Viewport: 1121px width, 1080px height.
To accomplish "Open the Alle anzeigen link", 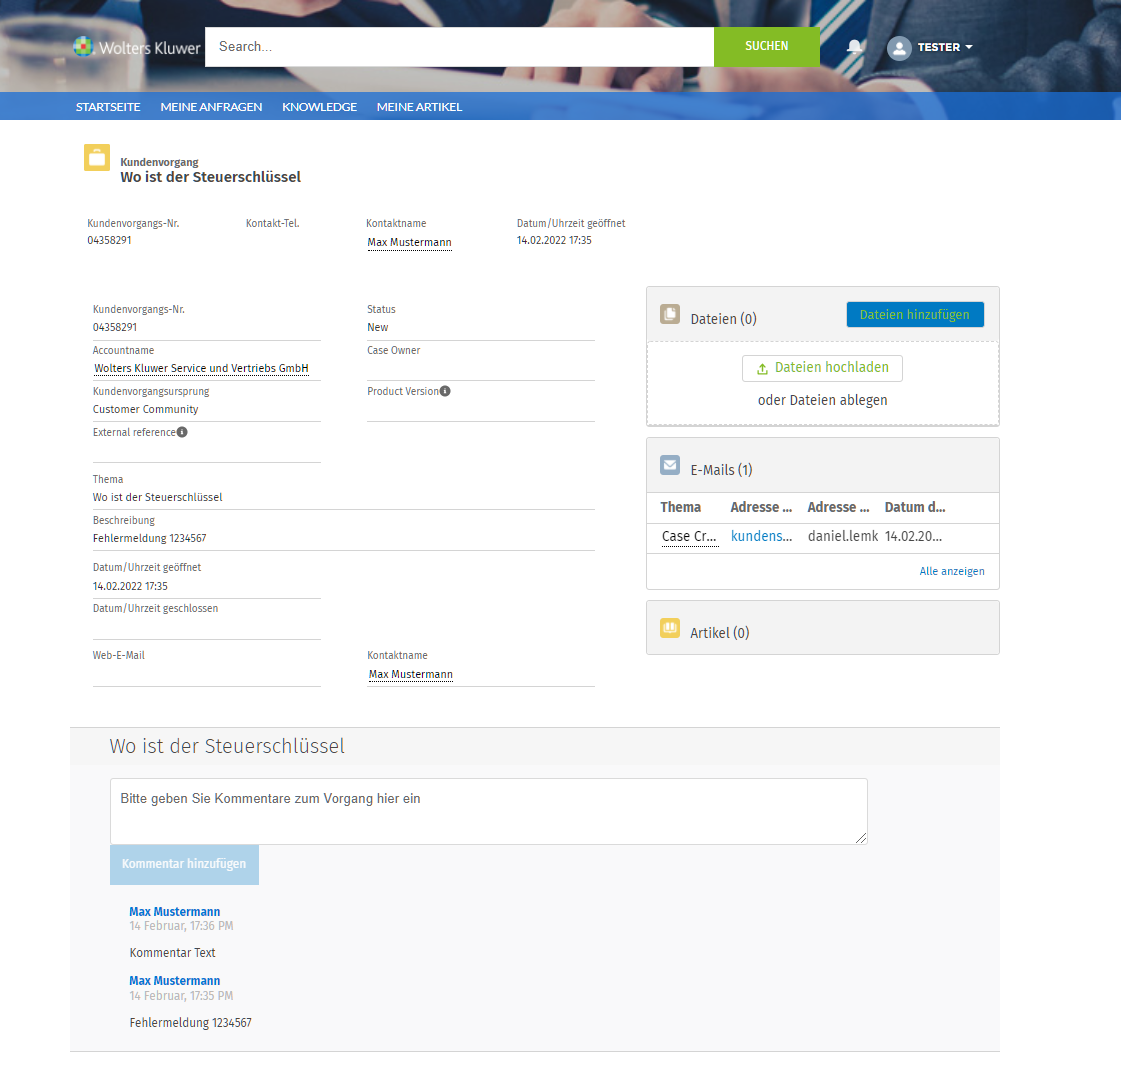I will [x=951, y=571].
